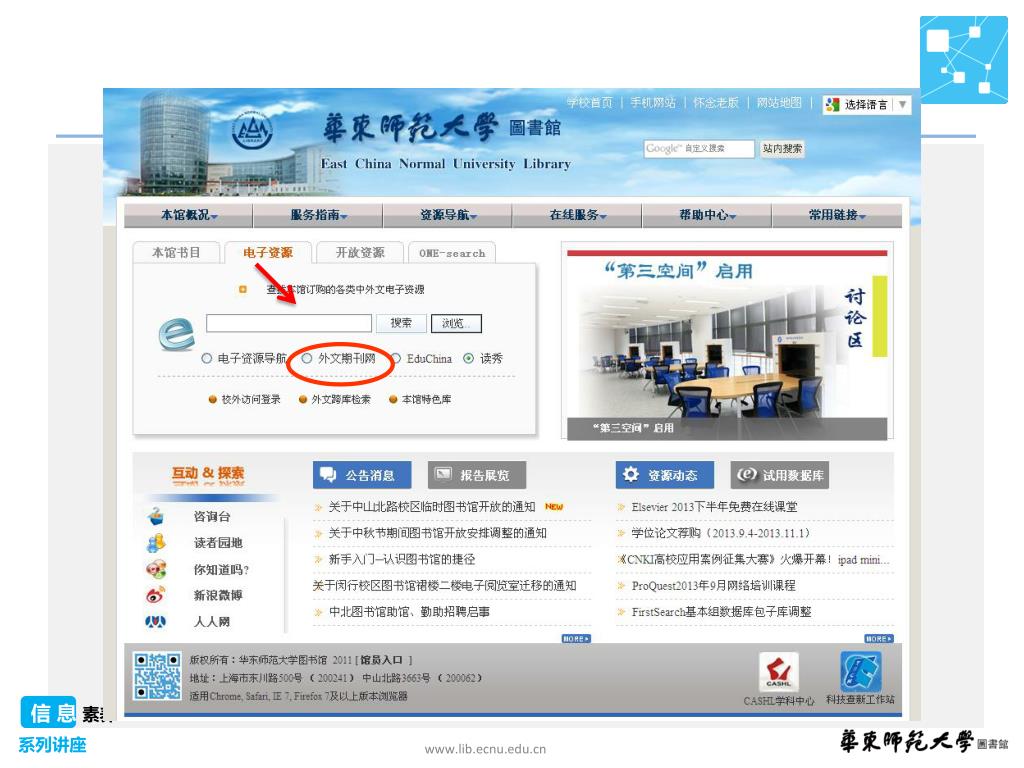Click the NEW badge beside the 中山北路 notice
1024x768 pixels.
554,507
